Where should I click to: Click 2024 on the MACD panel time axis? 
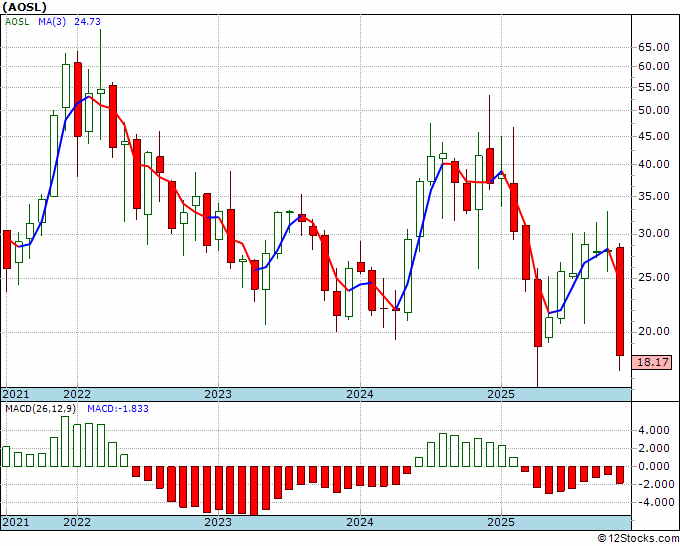pyautogui.click(x=360, y=522)
